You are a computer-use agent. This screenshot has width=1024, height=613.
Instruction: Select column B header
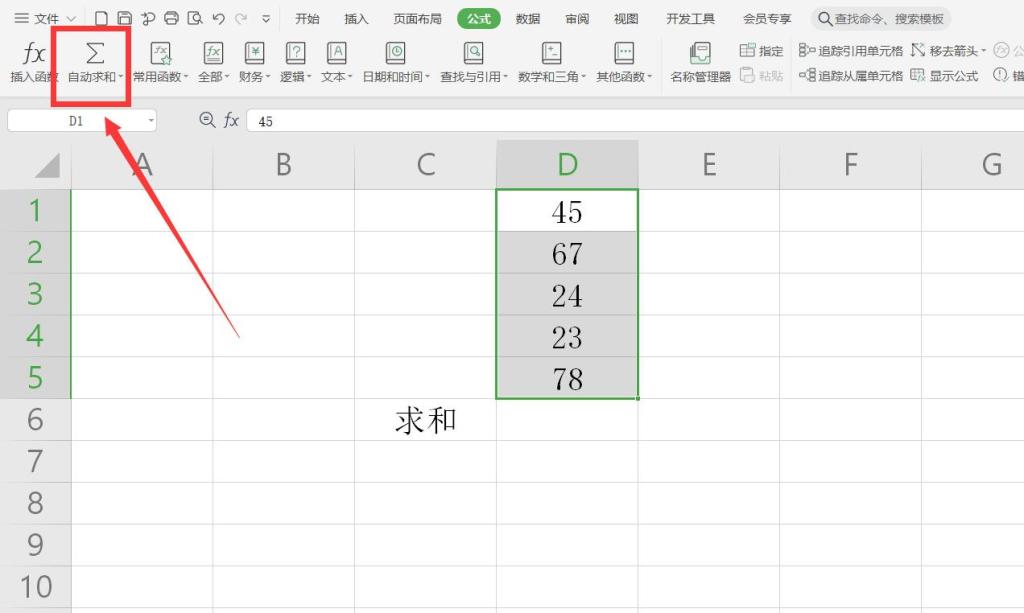tap(283, 165)
